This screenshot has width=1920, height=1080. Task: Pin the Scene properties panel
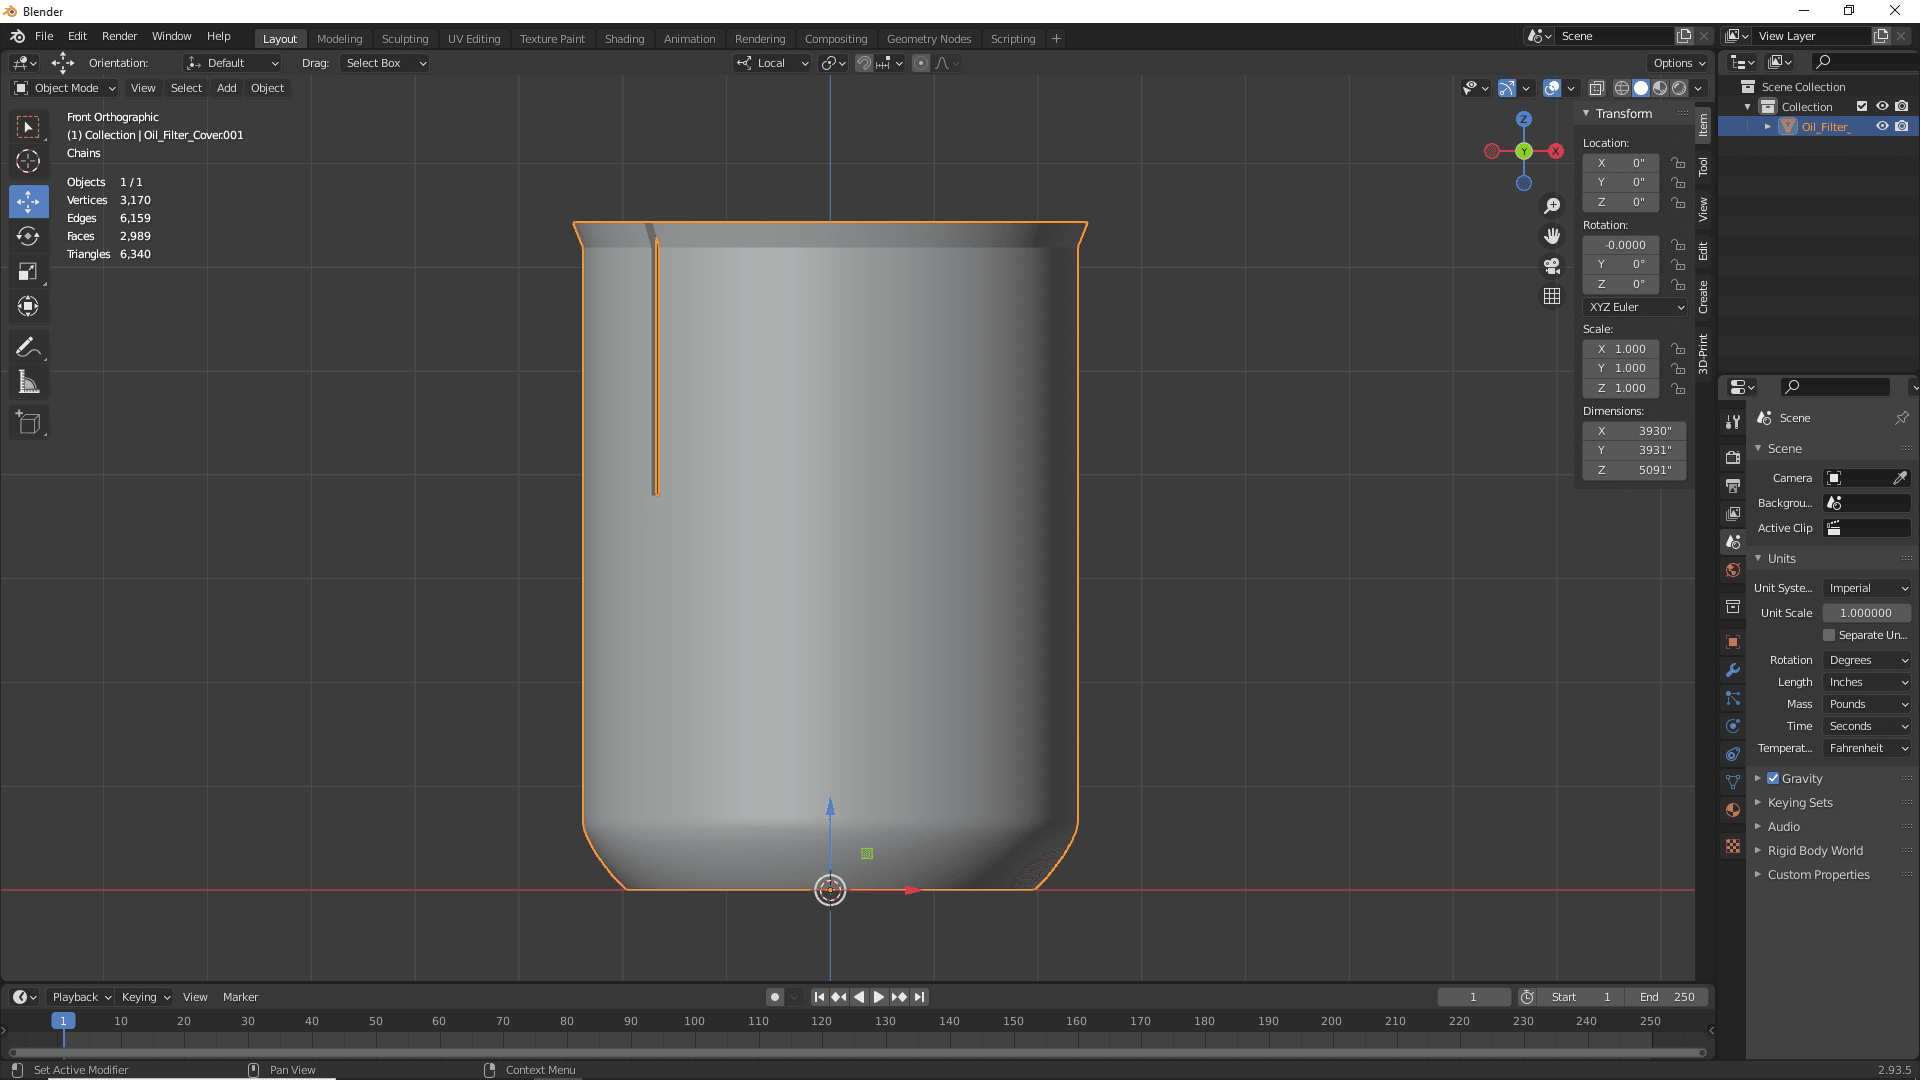click(x=1902, y=418)
